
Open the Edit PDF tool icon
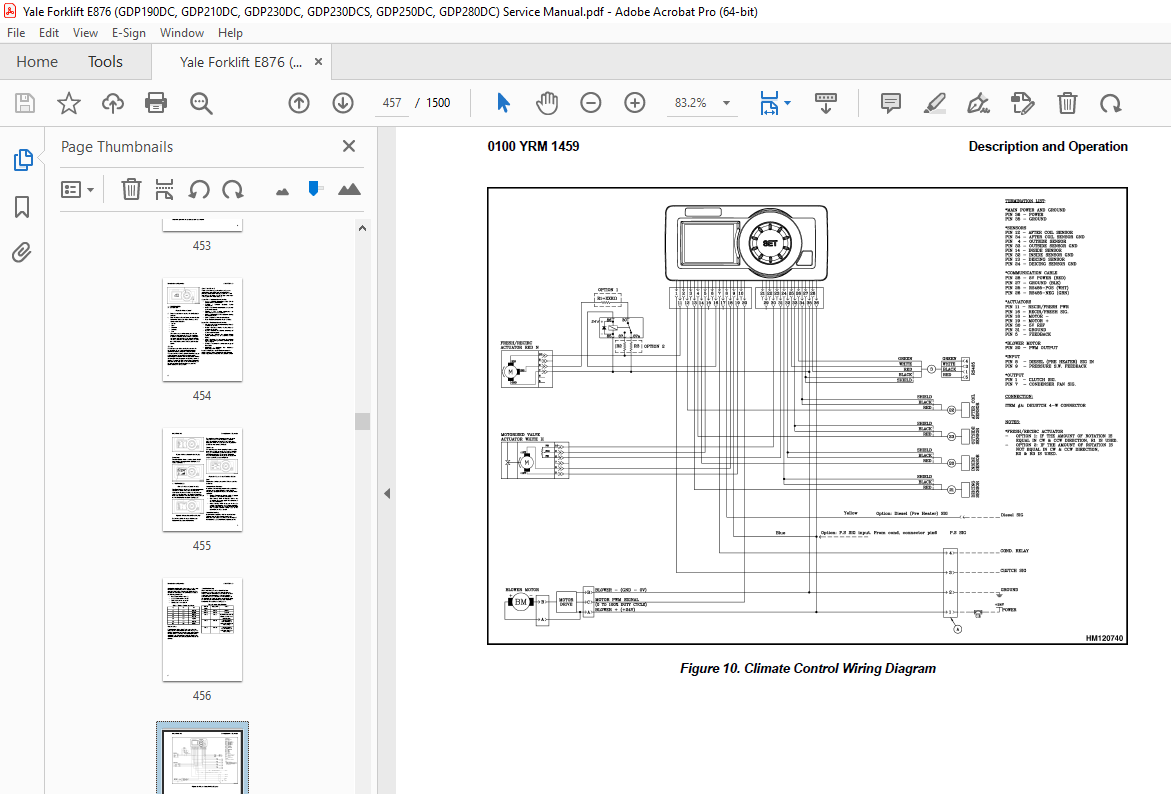[x=1022, y=103]
